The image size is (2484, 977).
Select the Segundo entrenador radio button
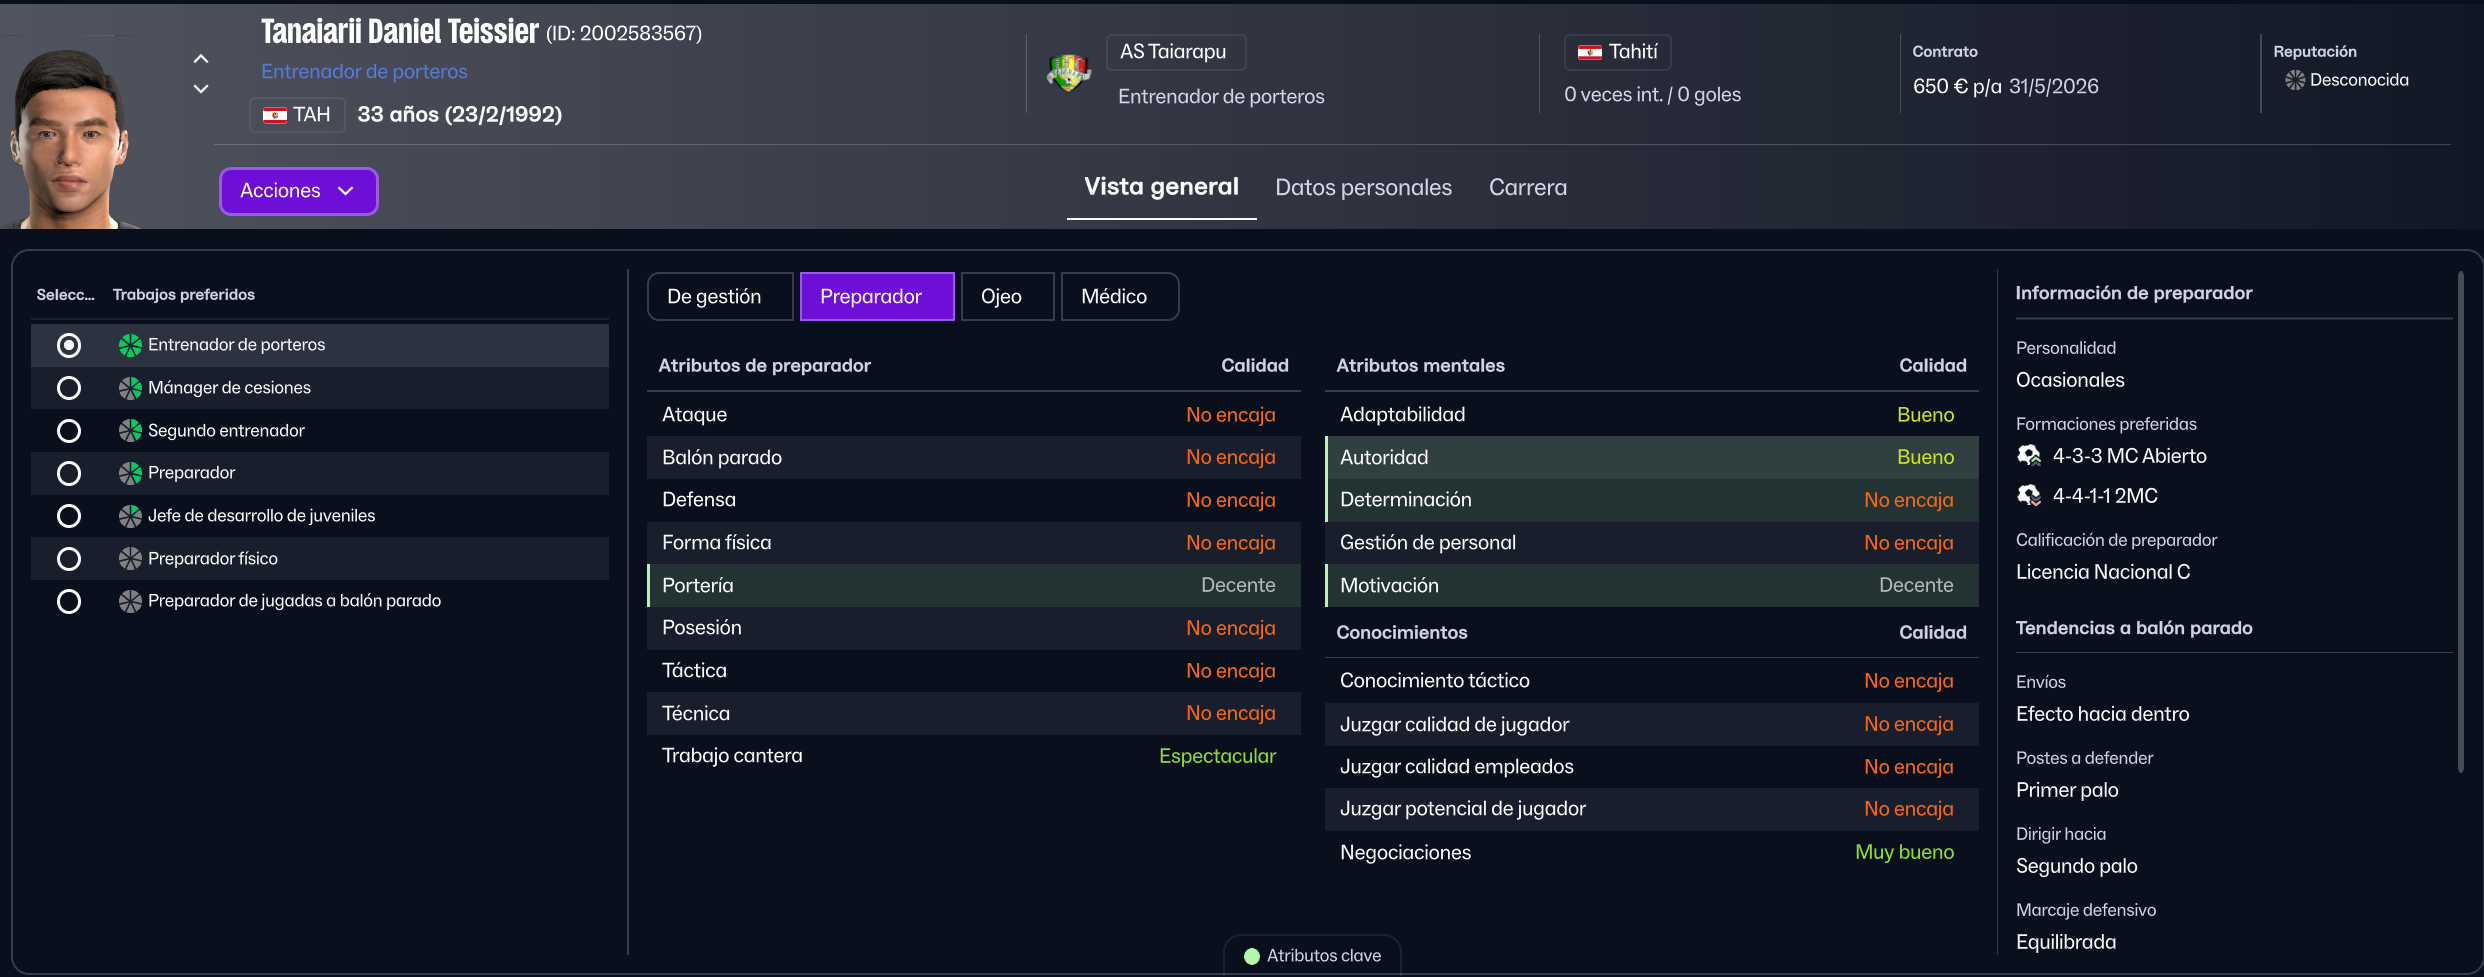pos(69,431)
